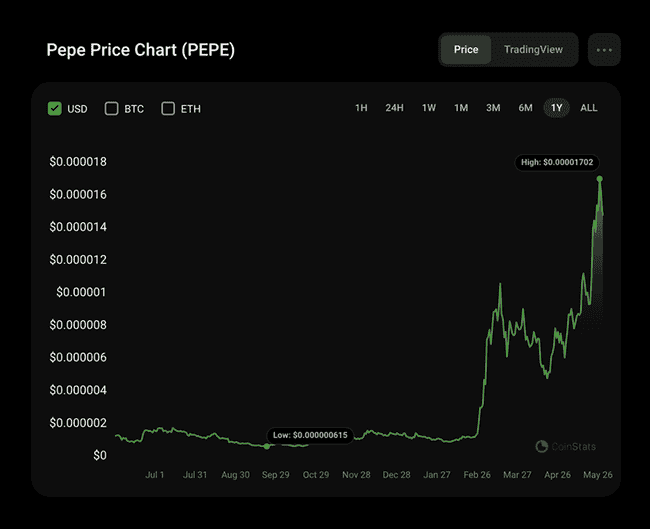The height and width of the screenshot is (529, 650).
Task: Enable the BTC currency checkbox
Action: [x=112, y=108]
